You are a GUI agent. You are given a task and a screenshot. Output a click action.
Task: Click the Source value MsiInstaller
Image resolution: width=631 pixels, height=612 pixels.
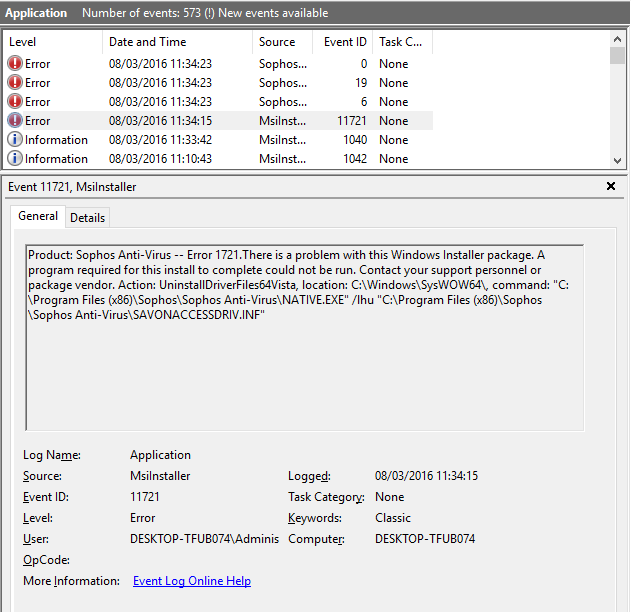(x=160, y=476)
